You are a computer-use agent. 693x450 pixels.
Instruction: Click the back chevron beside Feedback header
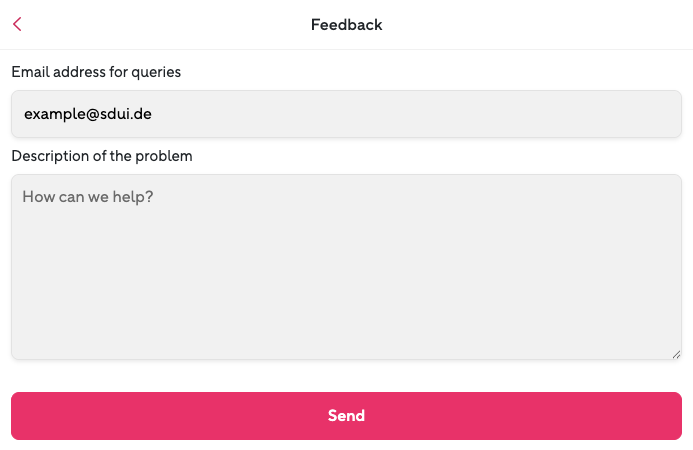[x=17, y=24]
